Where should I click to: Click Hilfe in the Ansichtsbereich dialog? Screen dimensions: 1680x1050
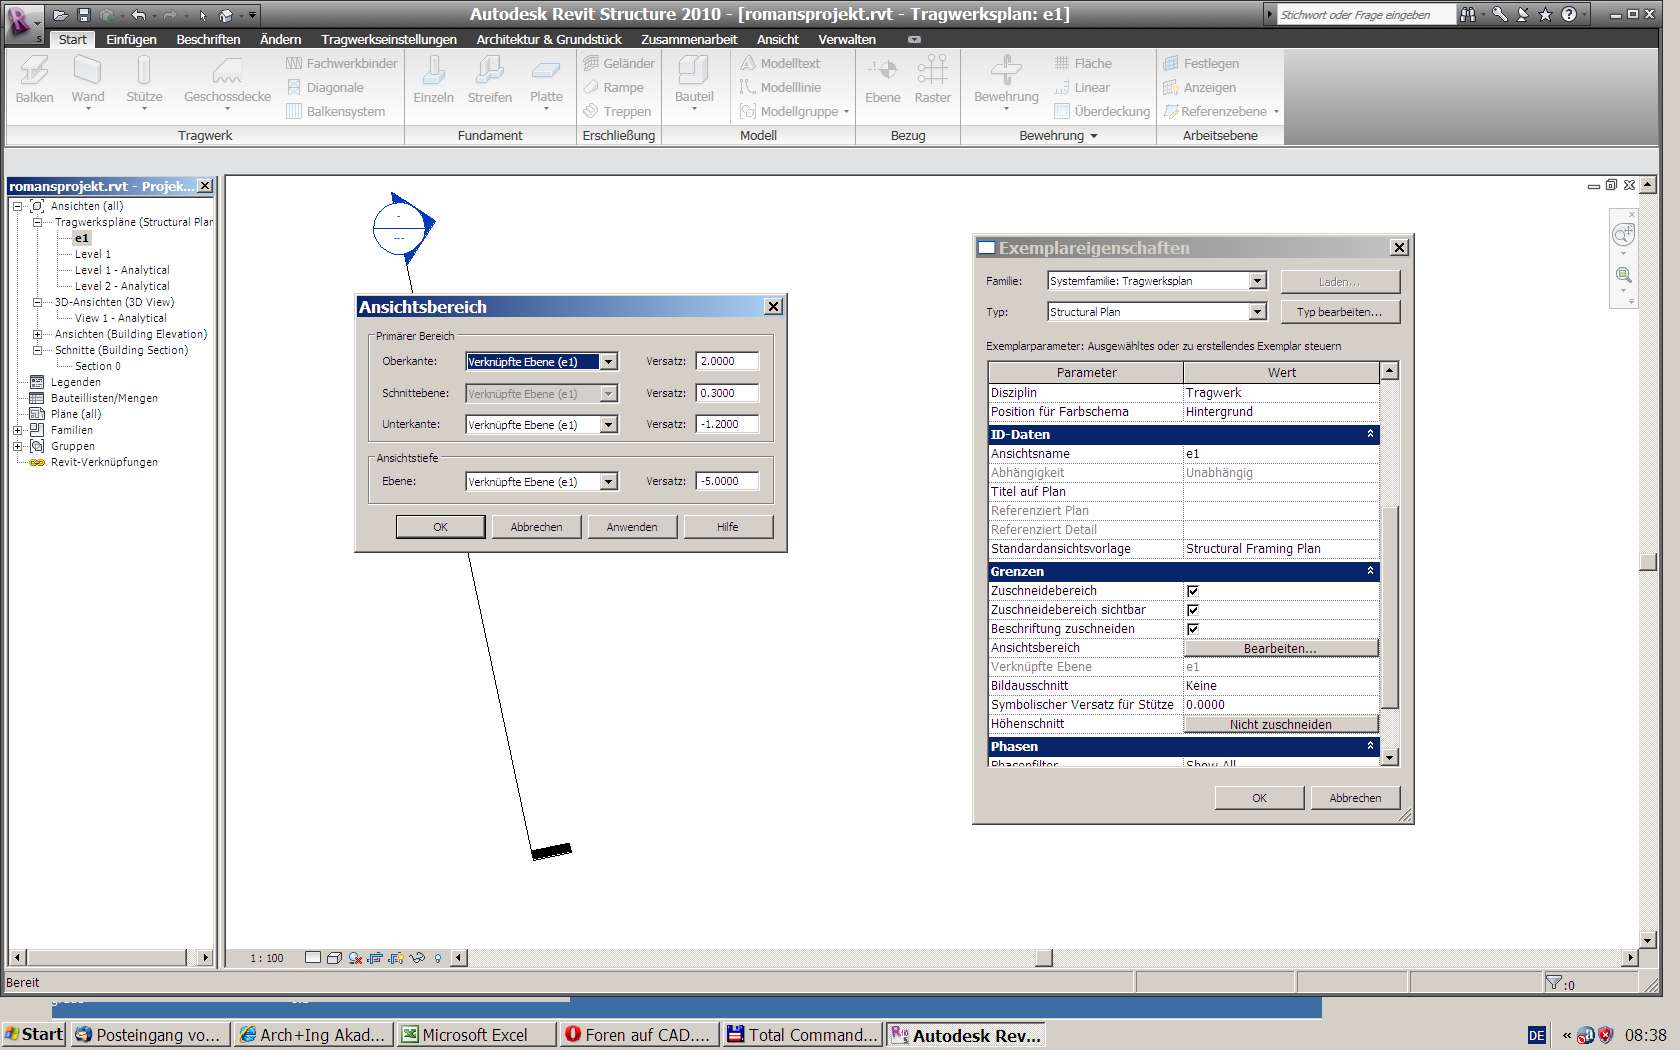pyautogui.click(x=728, y=527)
